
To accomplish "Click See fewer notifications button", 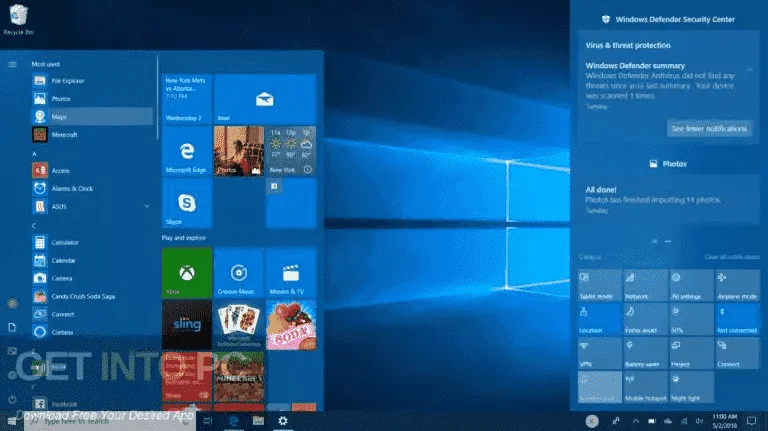I will pyautogui.click(x=709, y=128).
